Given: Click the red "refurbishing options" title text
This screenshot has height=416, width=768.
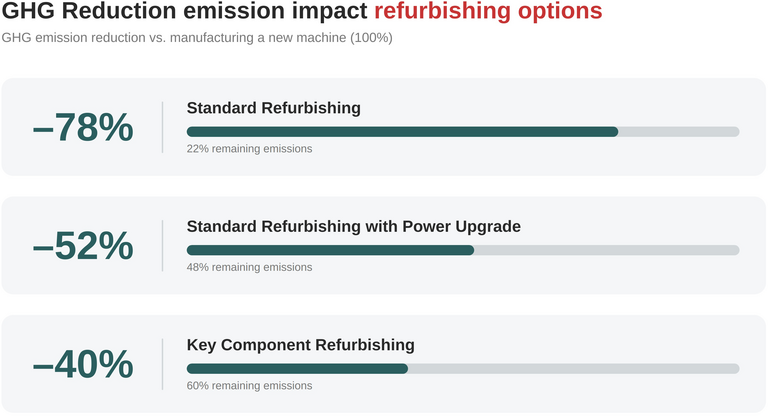Looking at the screenshot, I should (488, 12).
